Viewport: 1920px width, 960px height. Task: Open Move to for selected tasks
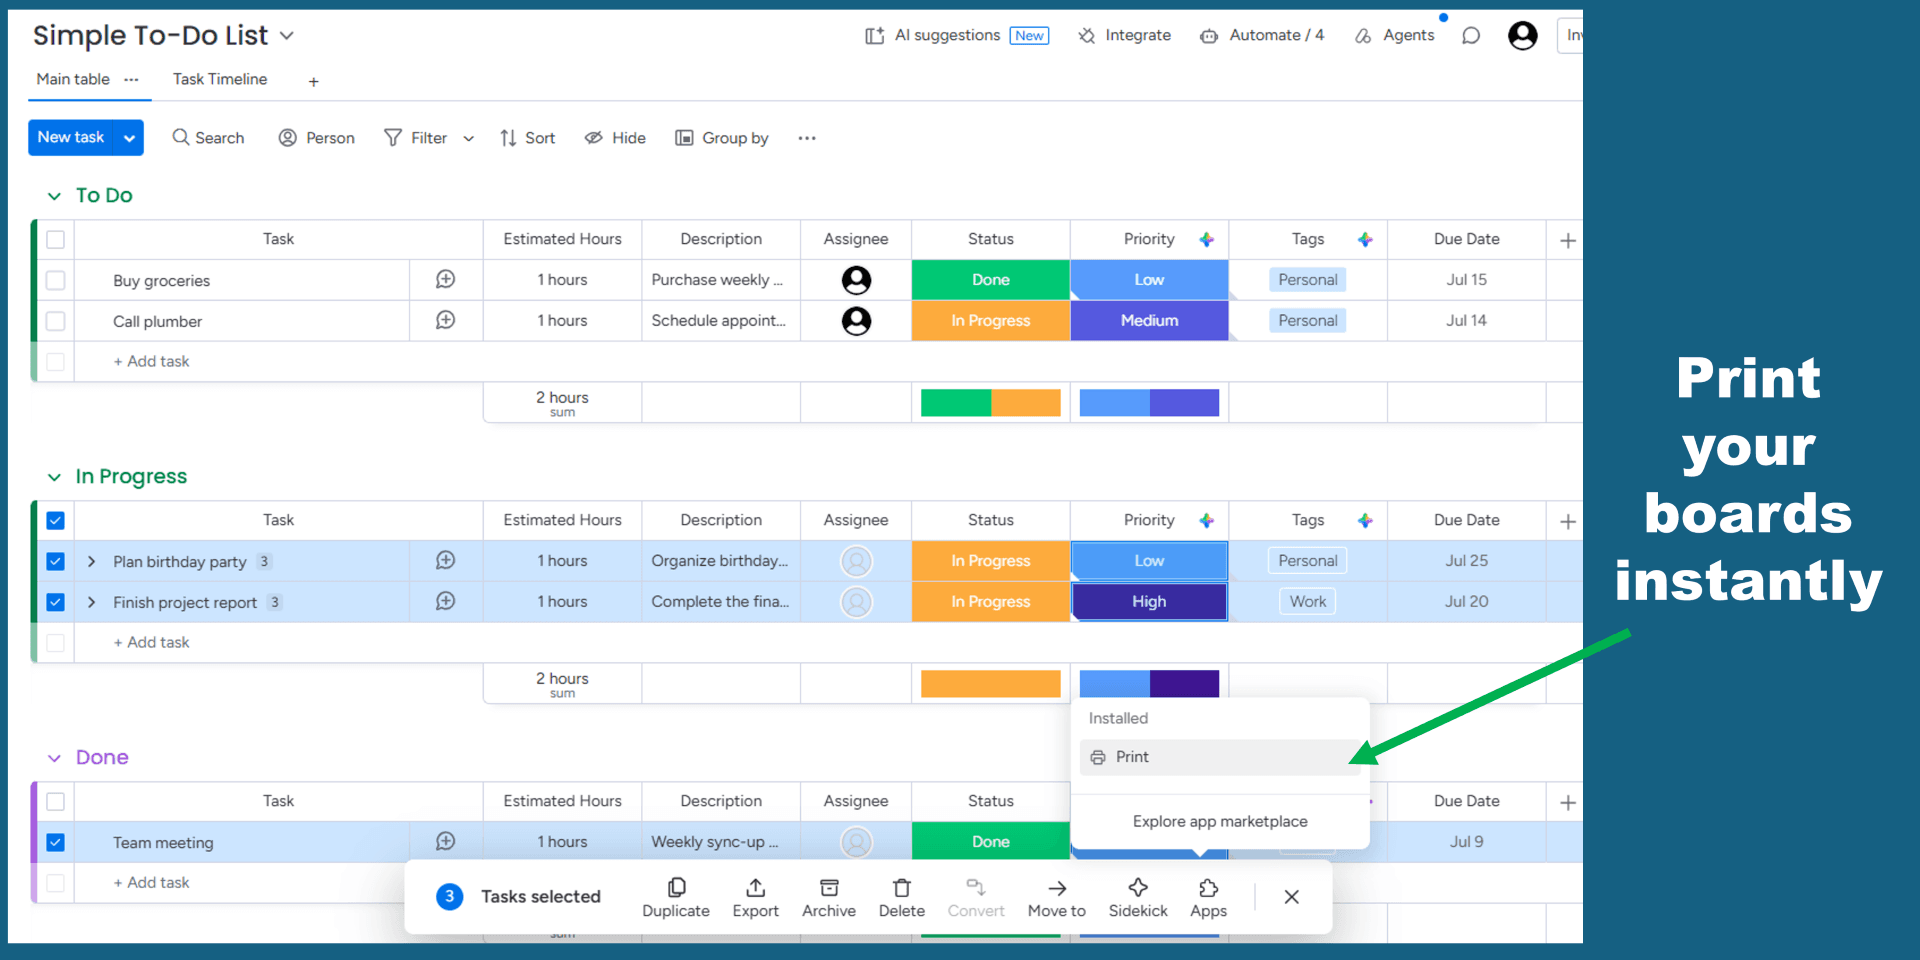click(1056, 898)
